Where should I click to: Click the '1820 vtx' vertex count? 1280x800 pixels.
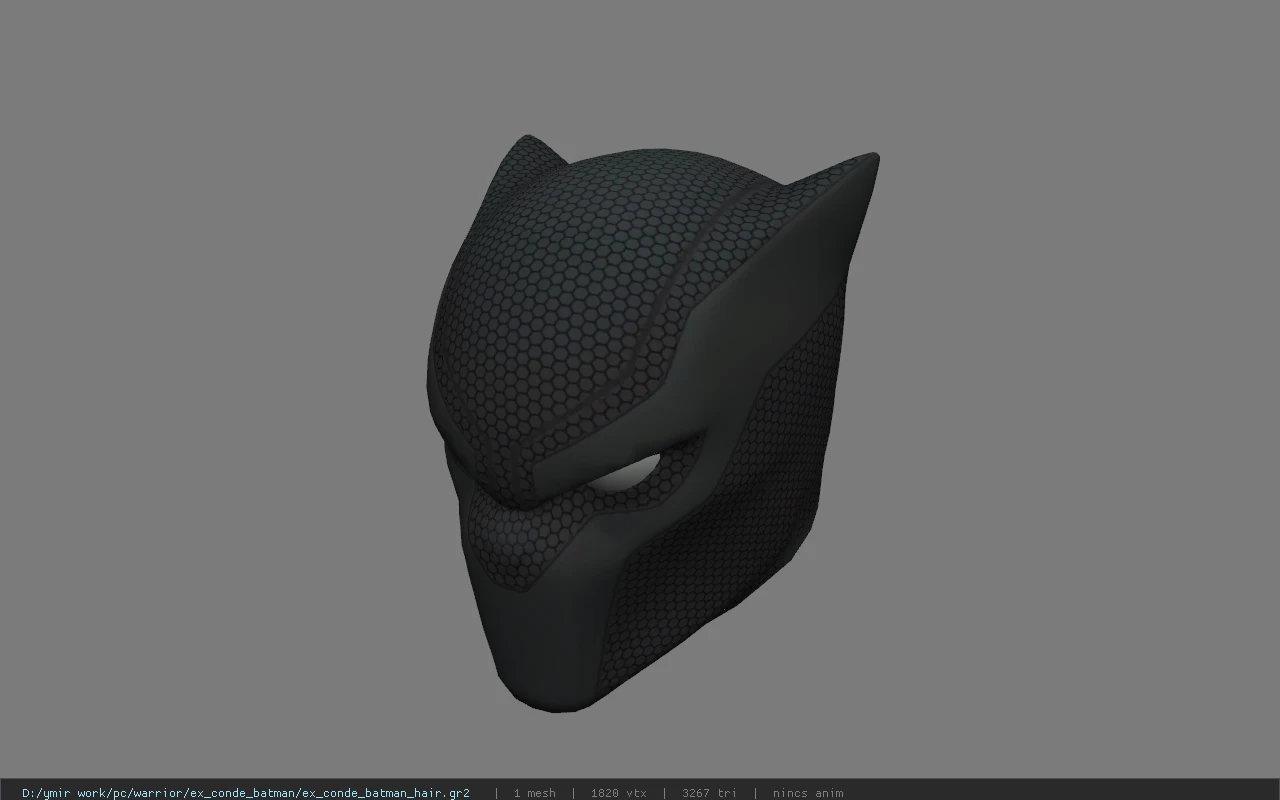(x=618, y=793)
